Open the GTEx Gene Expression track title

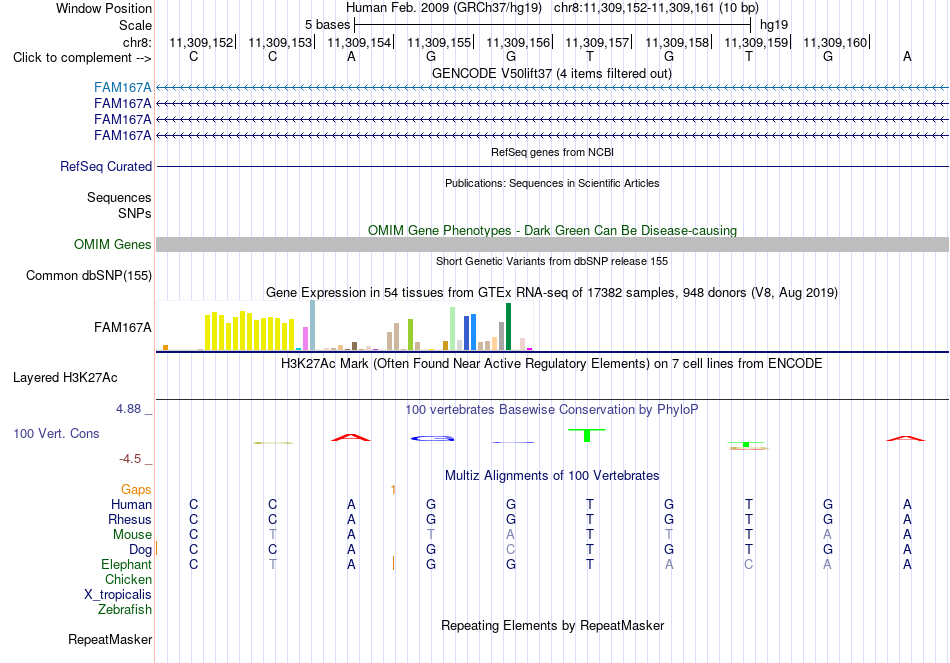point(551,293)
